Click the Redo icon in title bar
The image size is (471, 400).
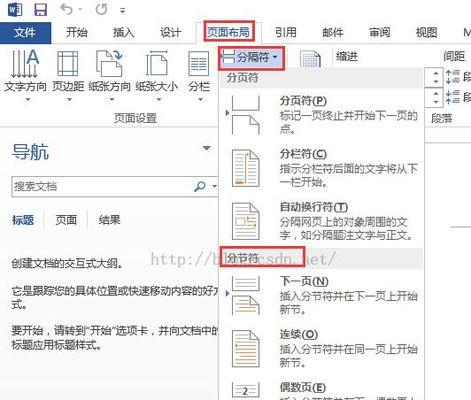pos(101,9)
